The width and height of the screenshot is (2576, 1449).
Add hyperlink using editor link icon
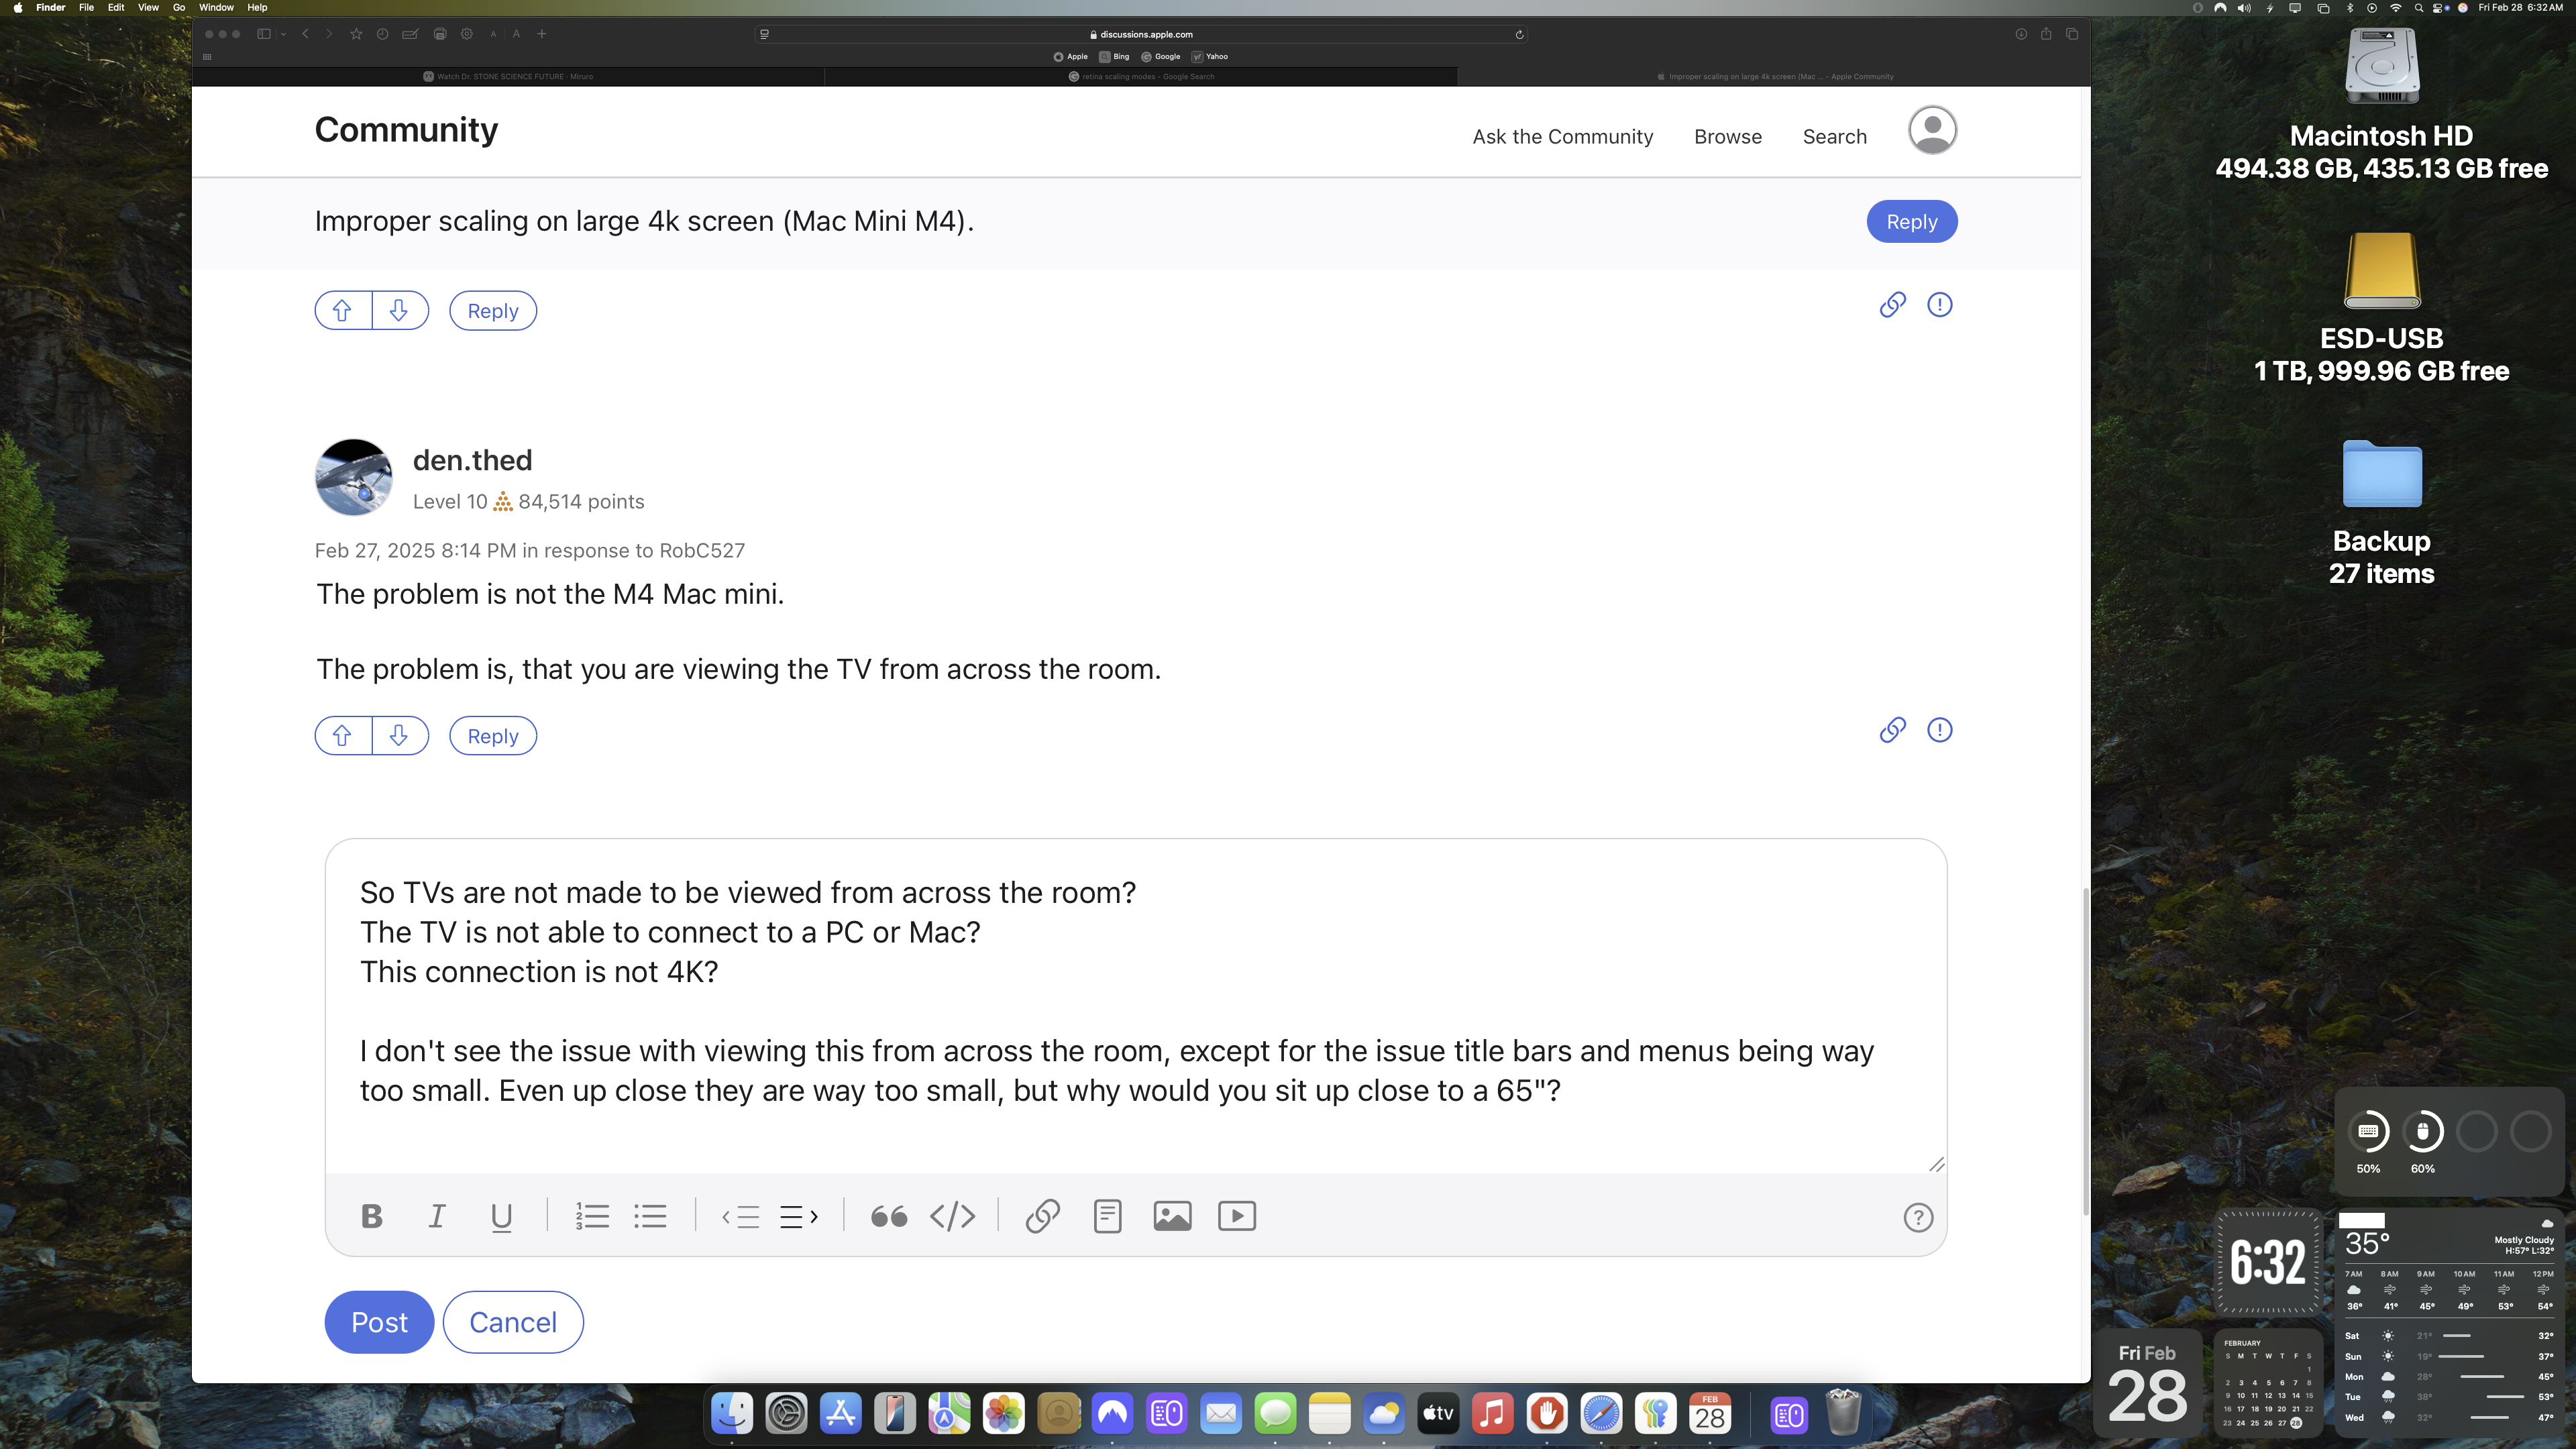click(1042, 1216)
